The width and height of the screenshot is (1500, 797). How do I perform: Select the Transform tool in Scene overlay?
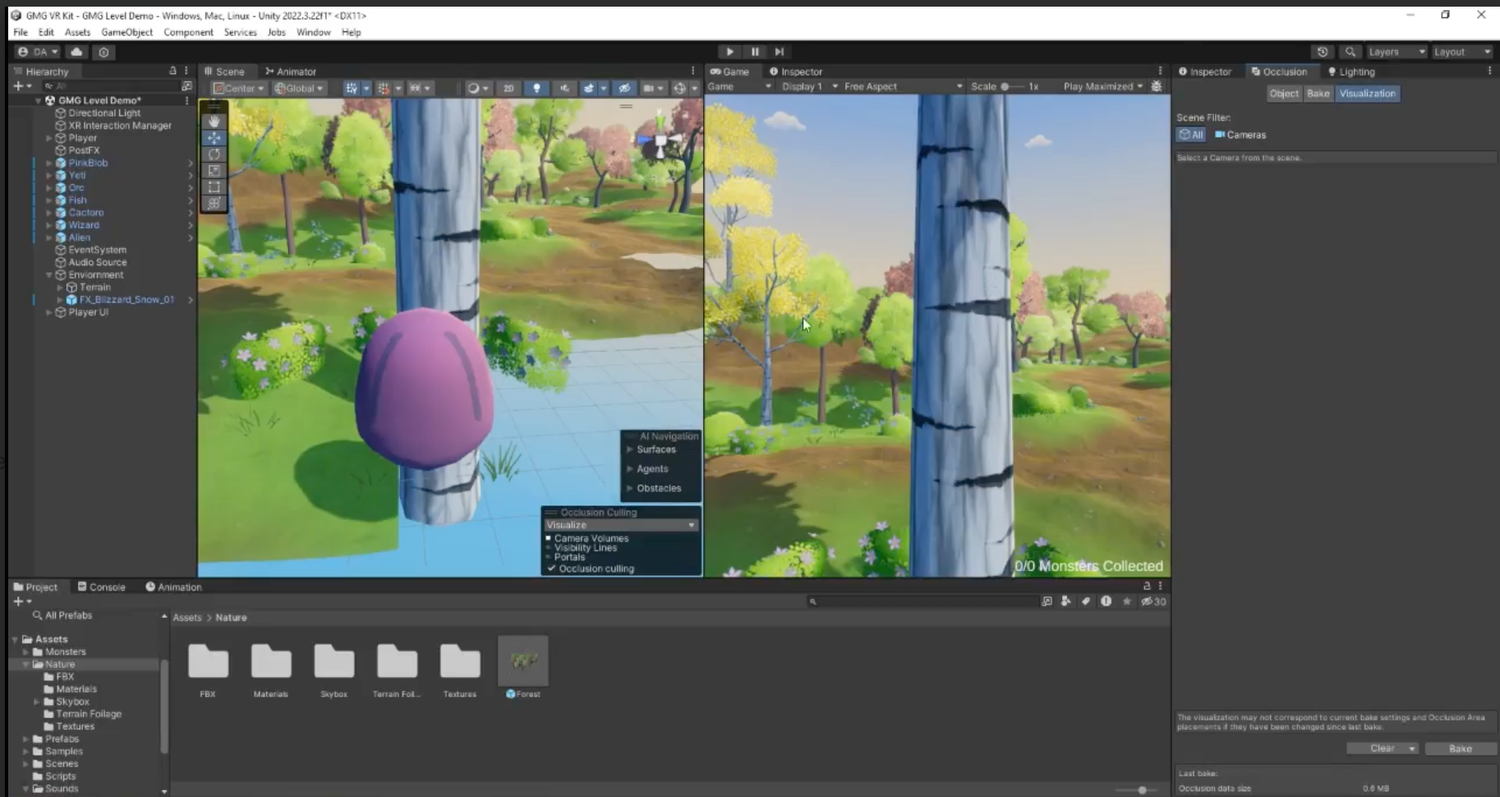pyautogui.click(x=214, y=203)
